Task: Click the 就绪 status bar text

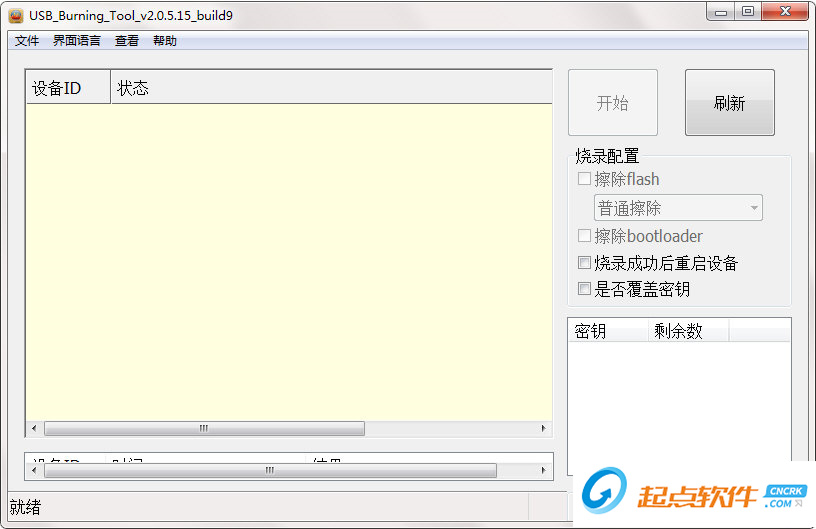Action: click(25, 507)
